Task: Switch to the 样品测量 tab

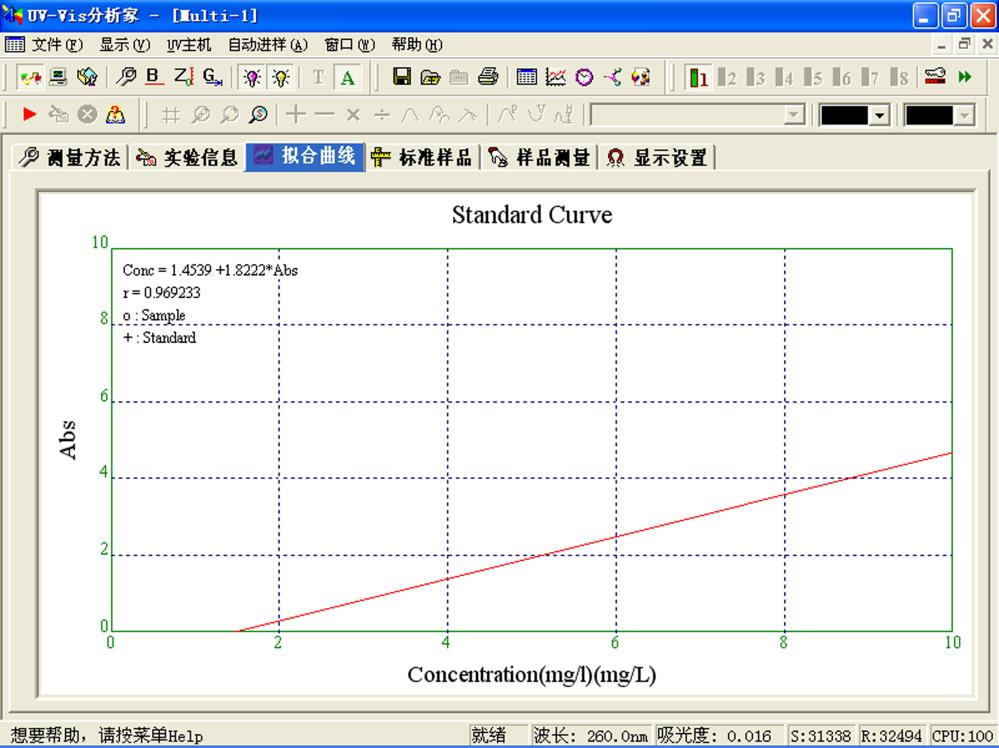Action: click(539, 158)
